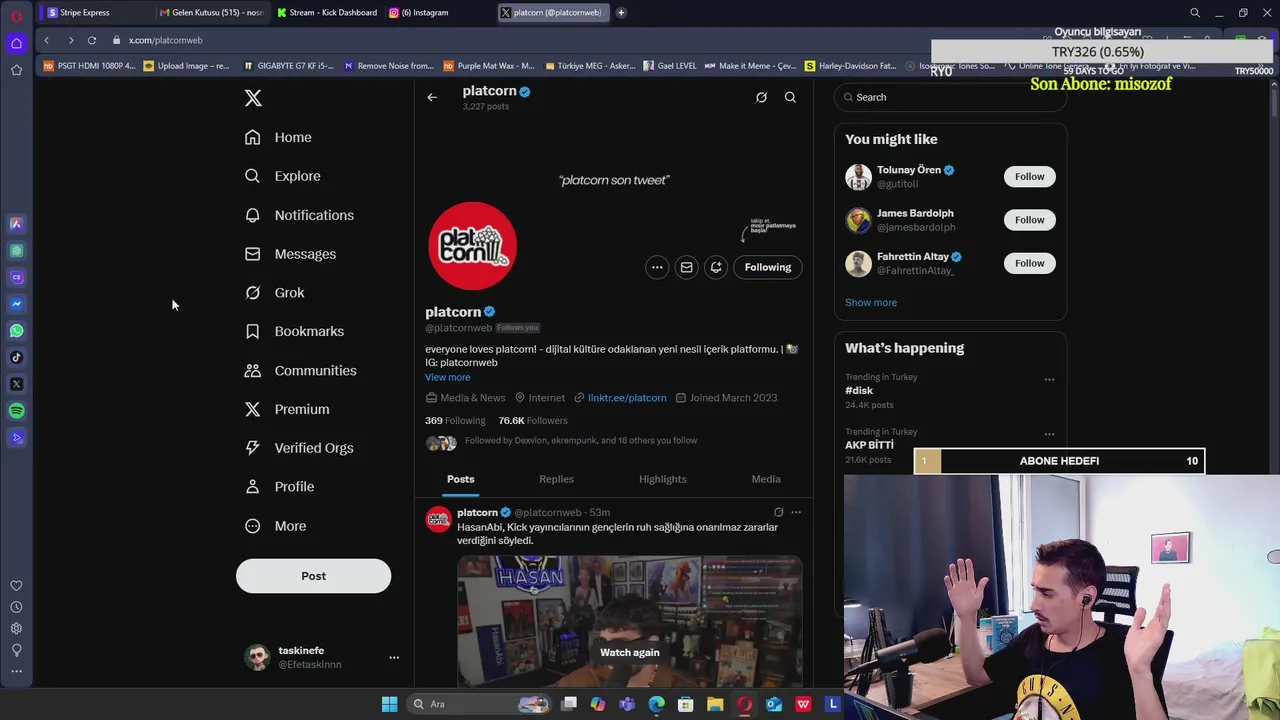1280x720 pixels.
Task: Follow Fahrettin Altay
Action: (x=1029, y=264)
